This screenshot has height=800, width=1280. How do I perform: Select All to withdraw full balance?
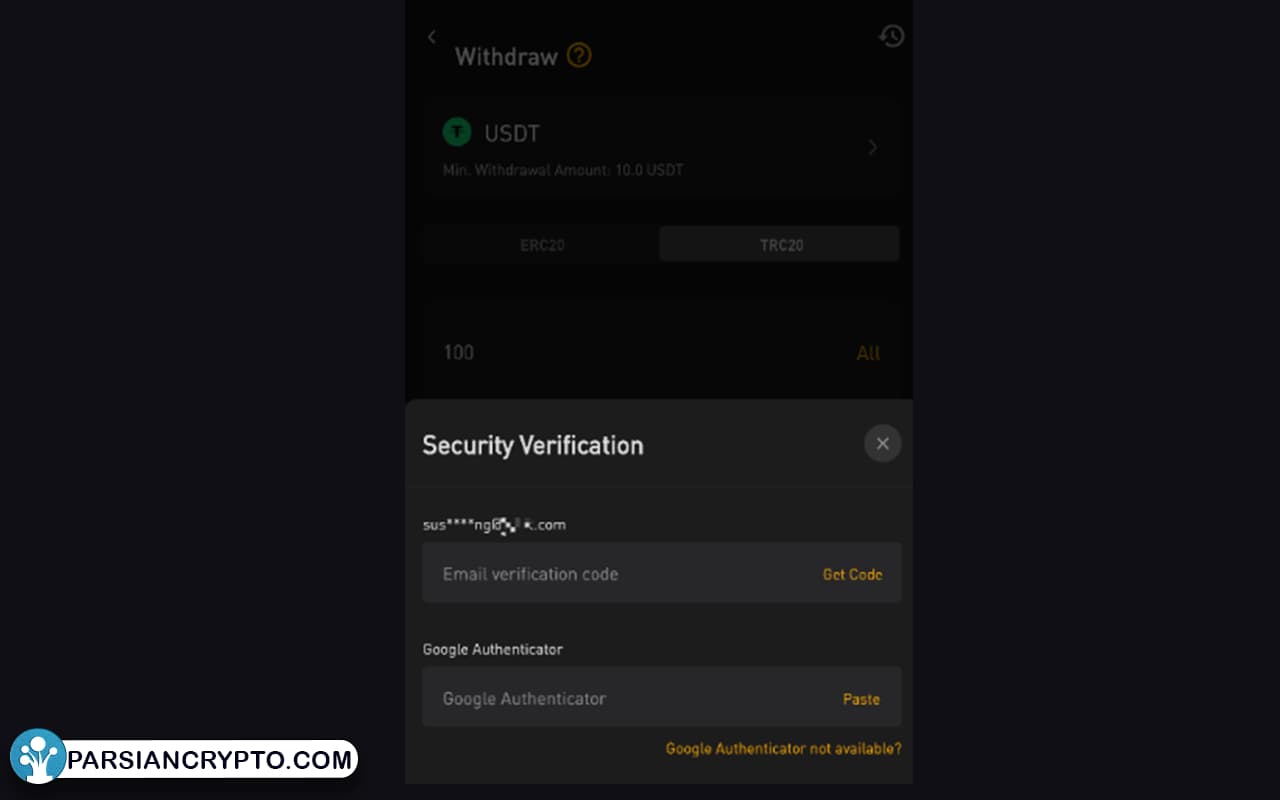click(868, 353)
